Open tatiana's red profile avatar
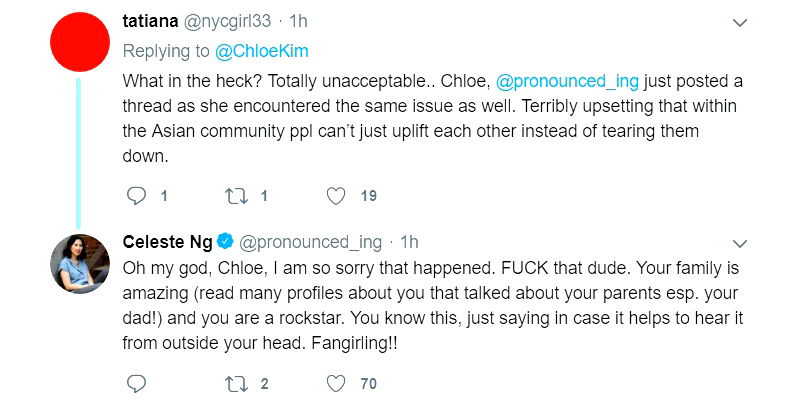This screenshot has height=400, width=800. point(79,43)
